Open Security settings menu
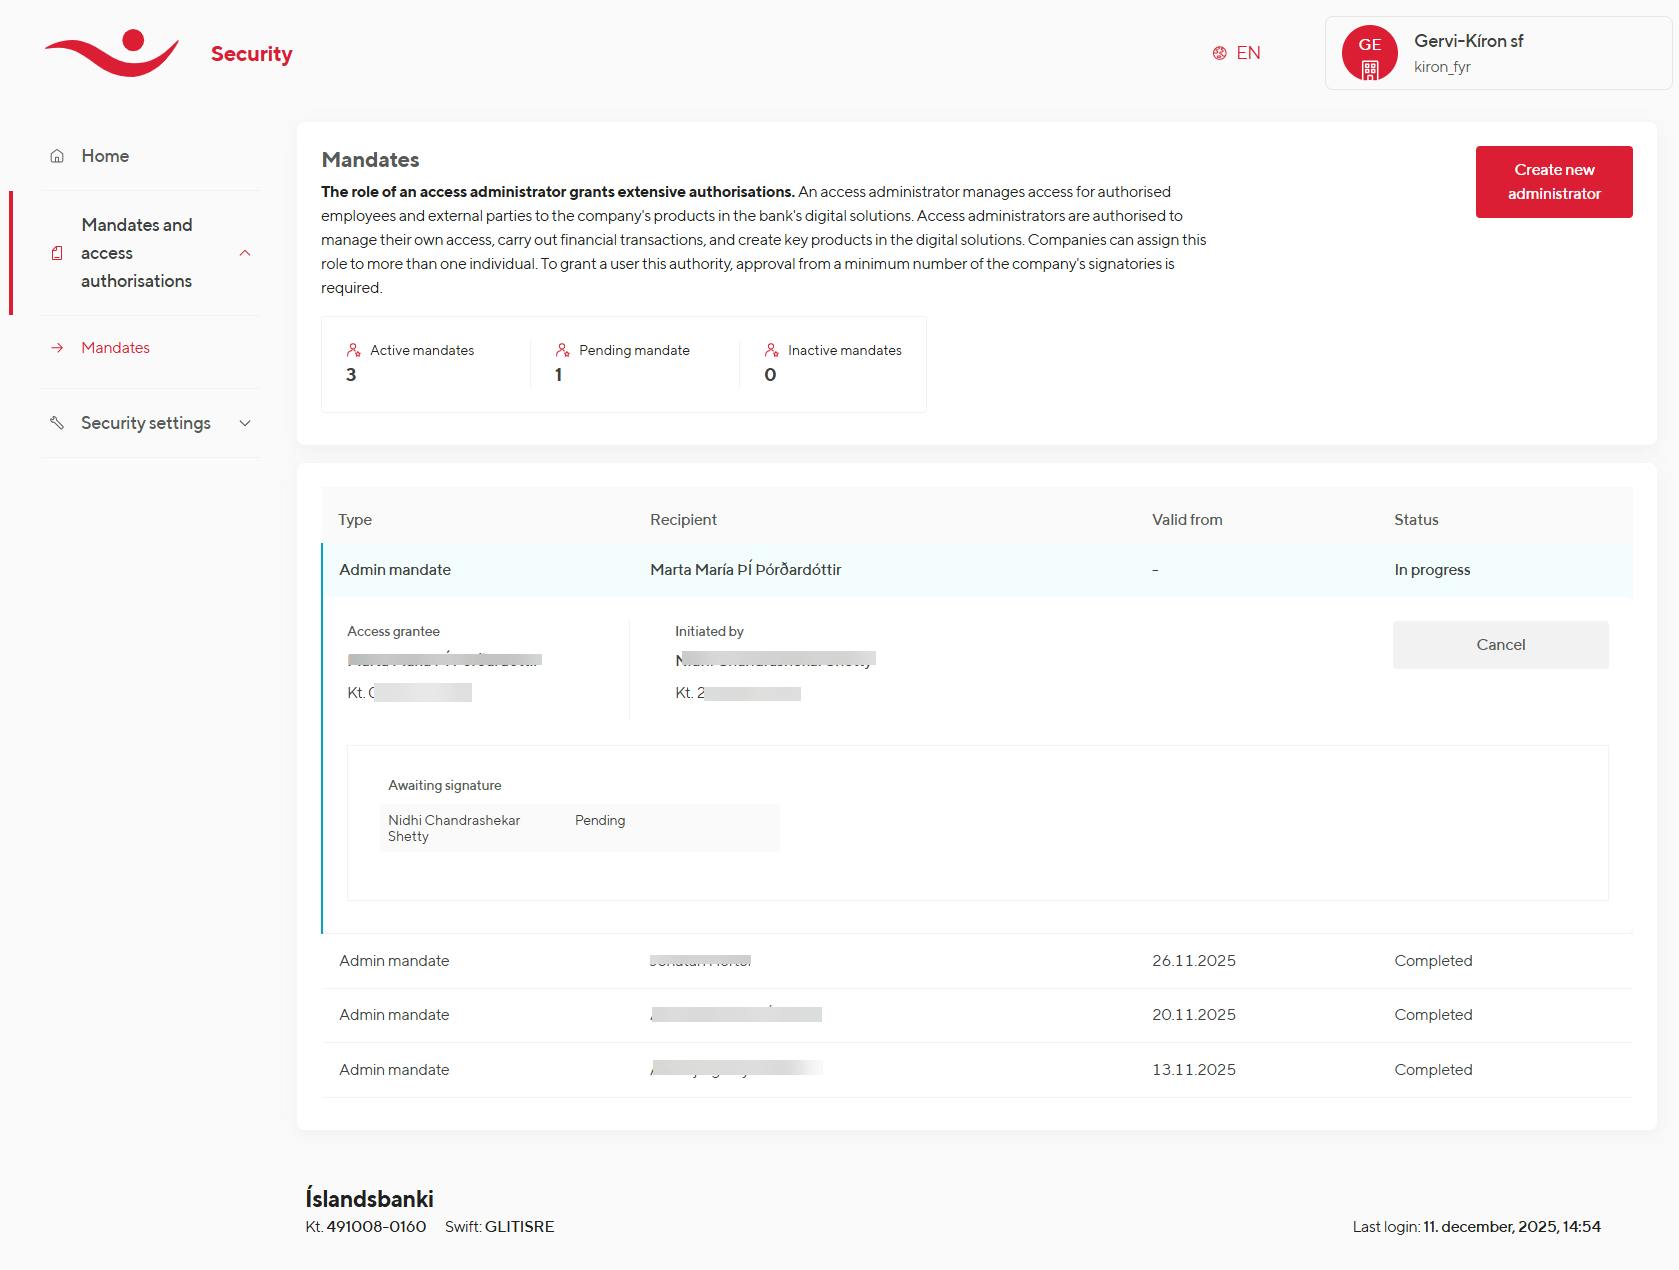This screenshot has height=1270, width=1679. click(x=150, y=423)
